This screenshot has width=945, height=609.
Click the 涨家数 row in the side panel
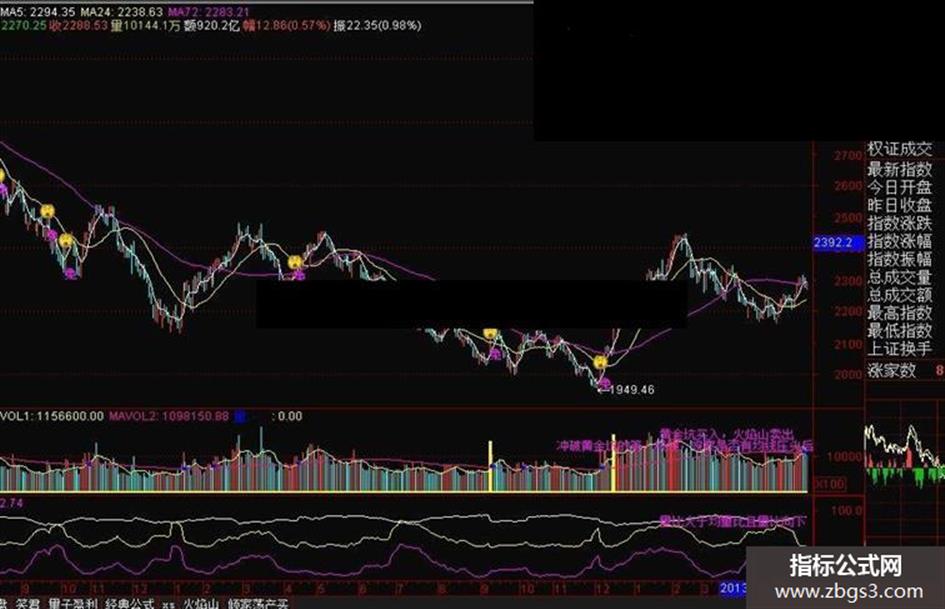(x=892, y=370)
